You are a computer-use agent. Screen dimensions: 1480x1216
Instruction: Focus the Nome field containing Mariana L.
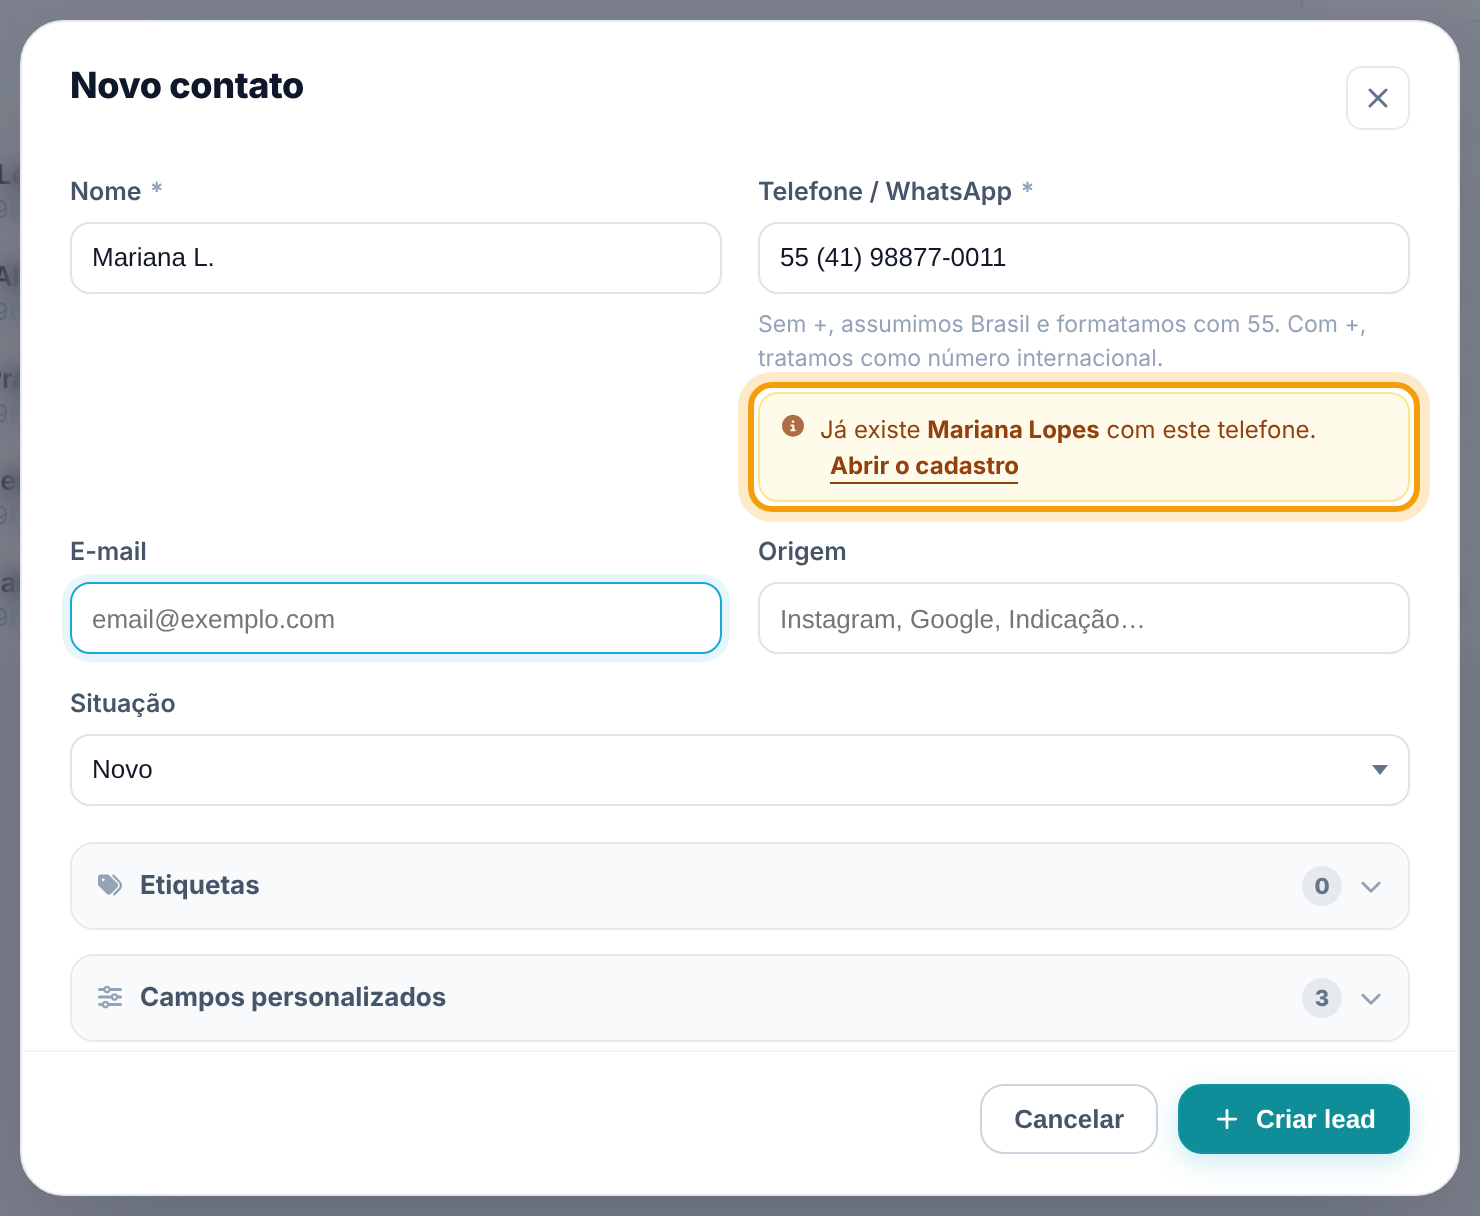(396, 258)
